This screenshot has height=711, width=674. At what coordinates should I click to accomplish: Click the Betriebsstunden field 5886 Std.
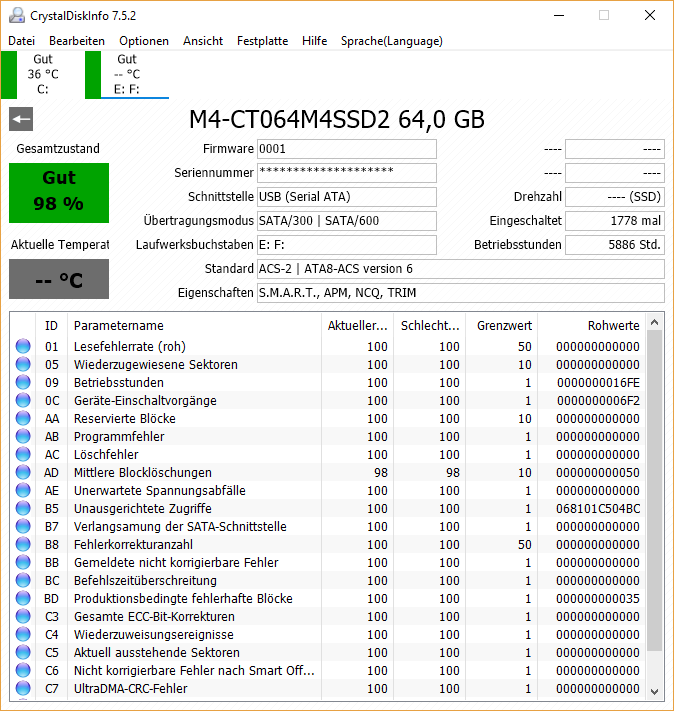pyautogui.click(x=615, y=245)
